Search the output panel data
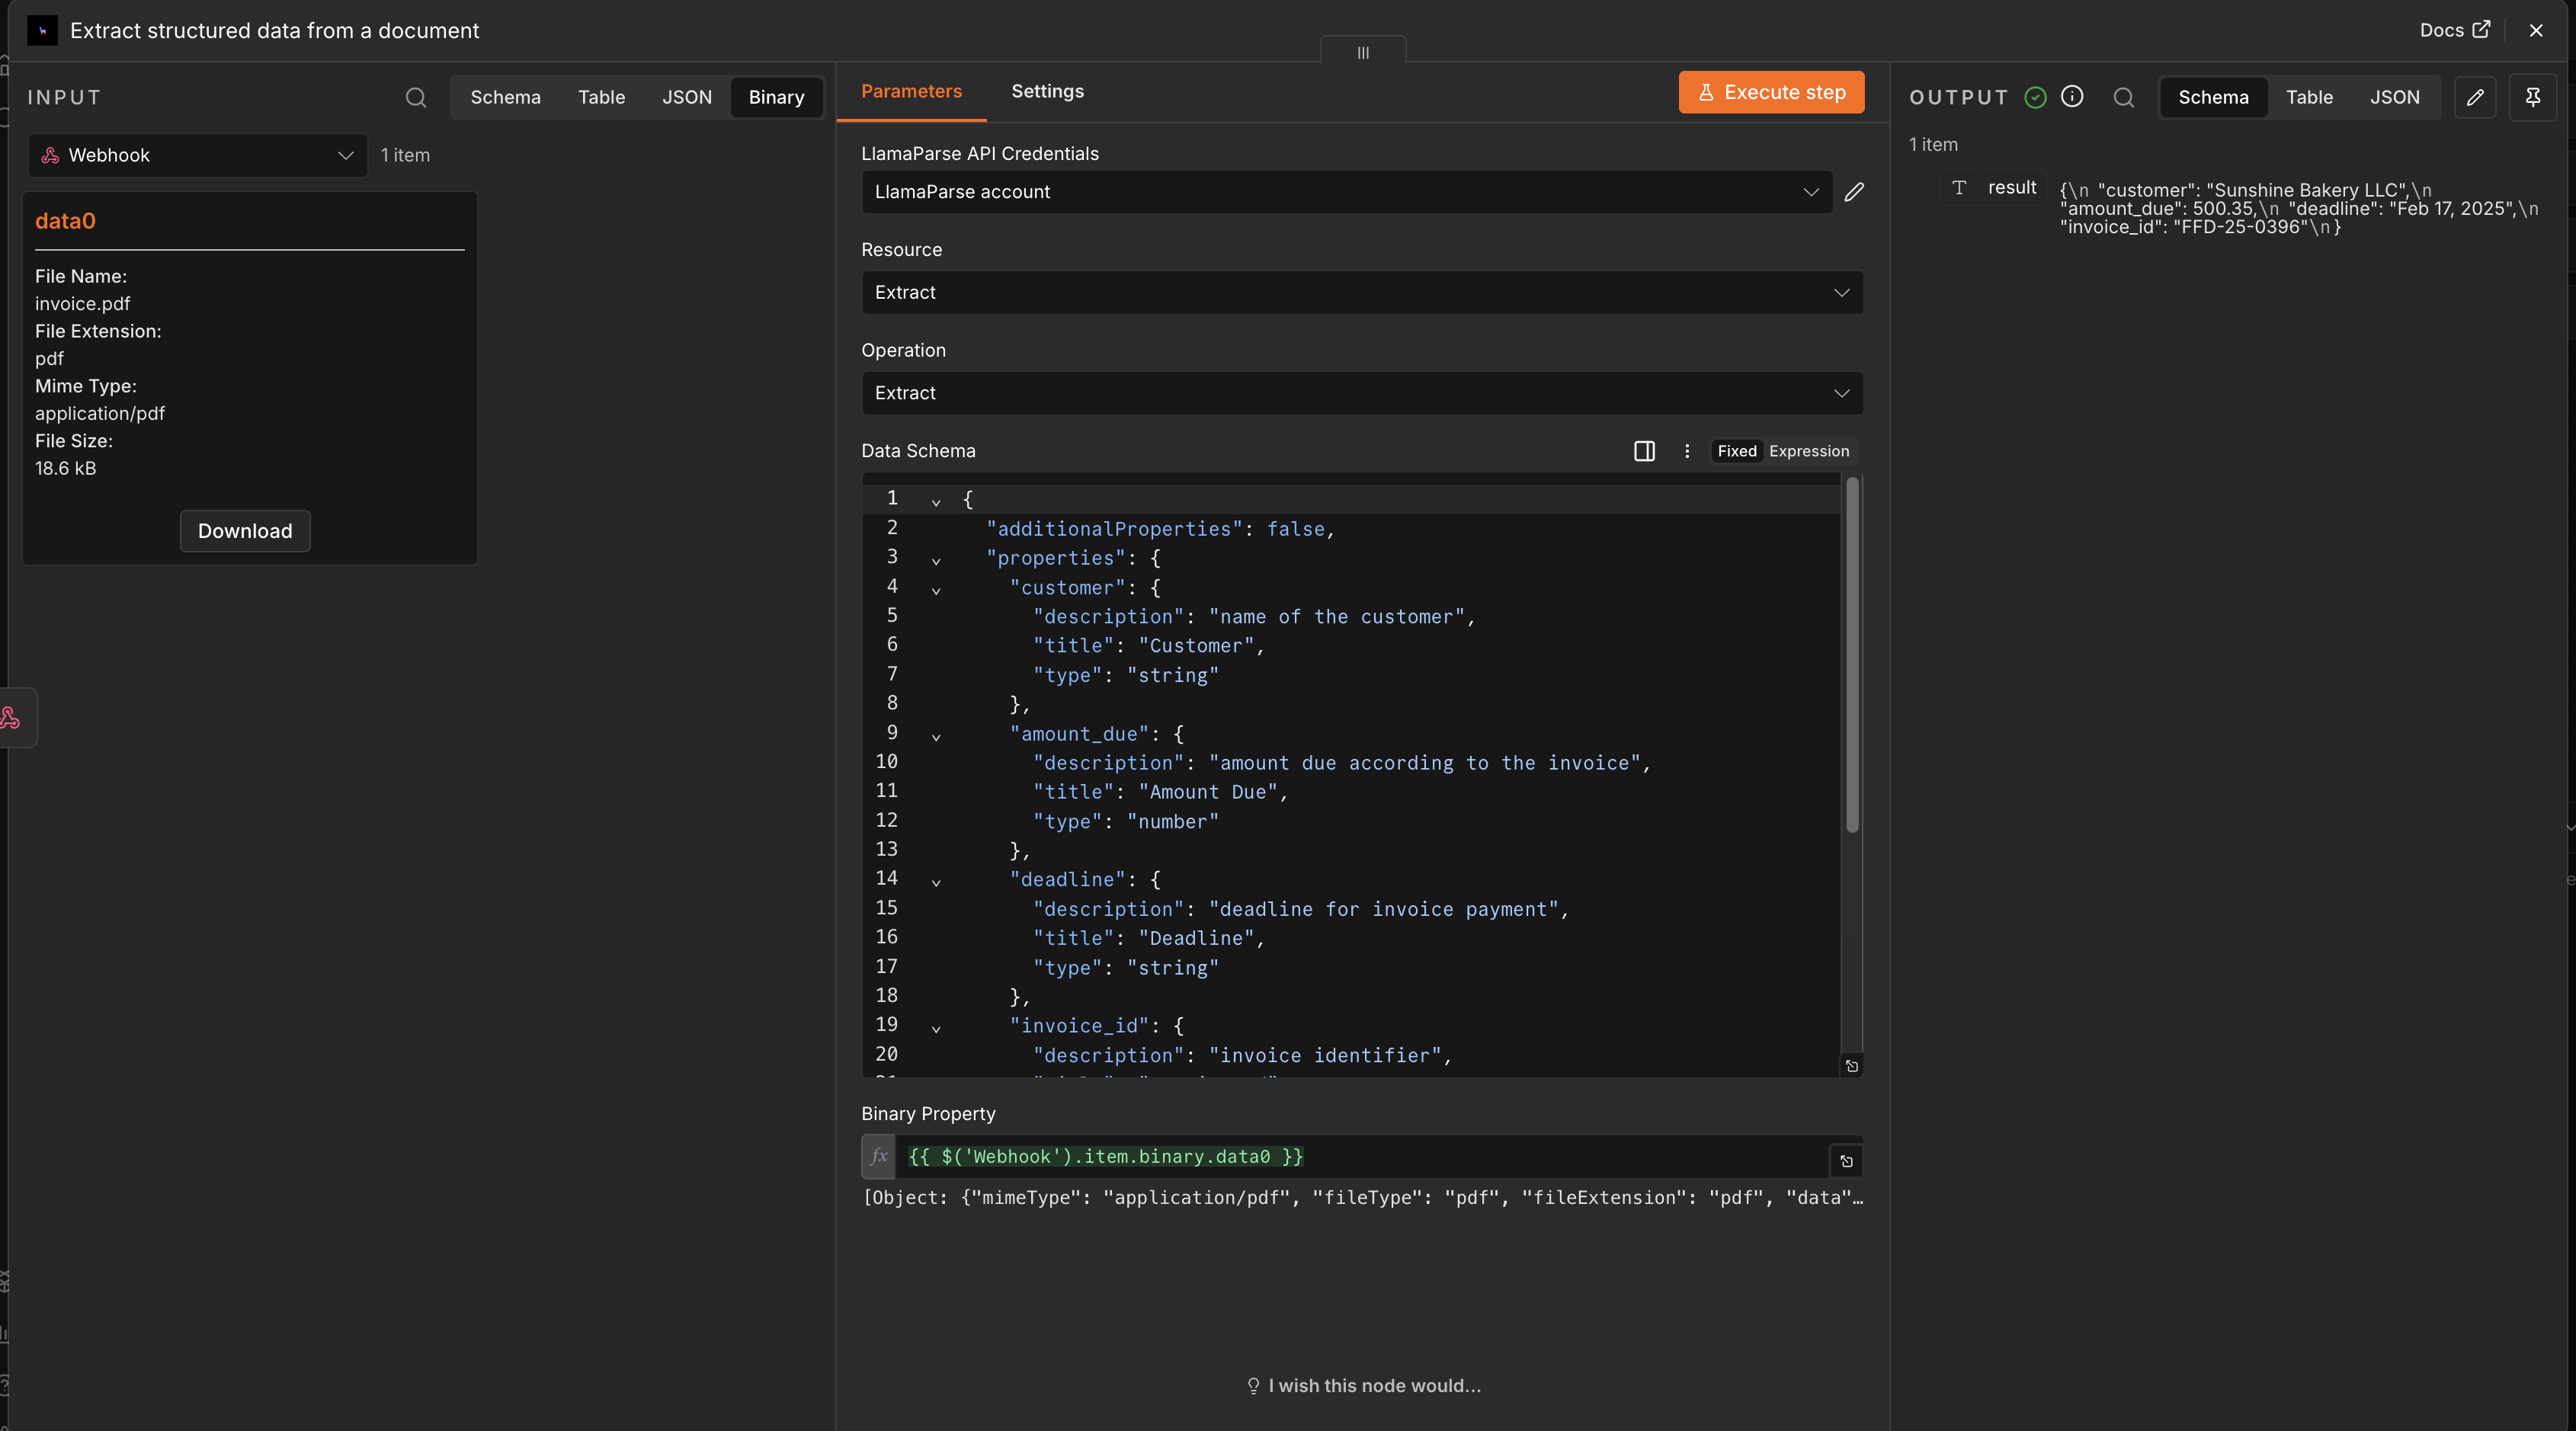The height and width of the screenshot is (1431, 2576). click(x=2124, y=97)
